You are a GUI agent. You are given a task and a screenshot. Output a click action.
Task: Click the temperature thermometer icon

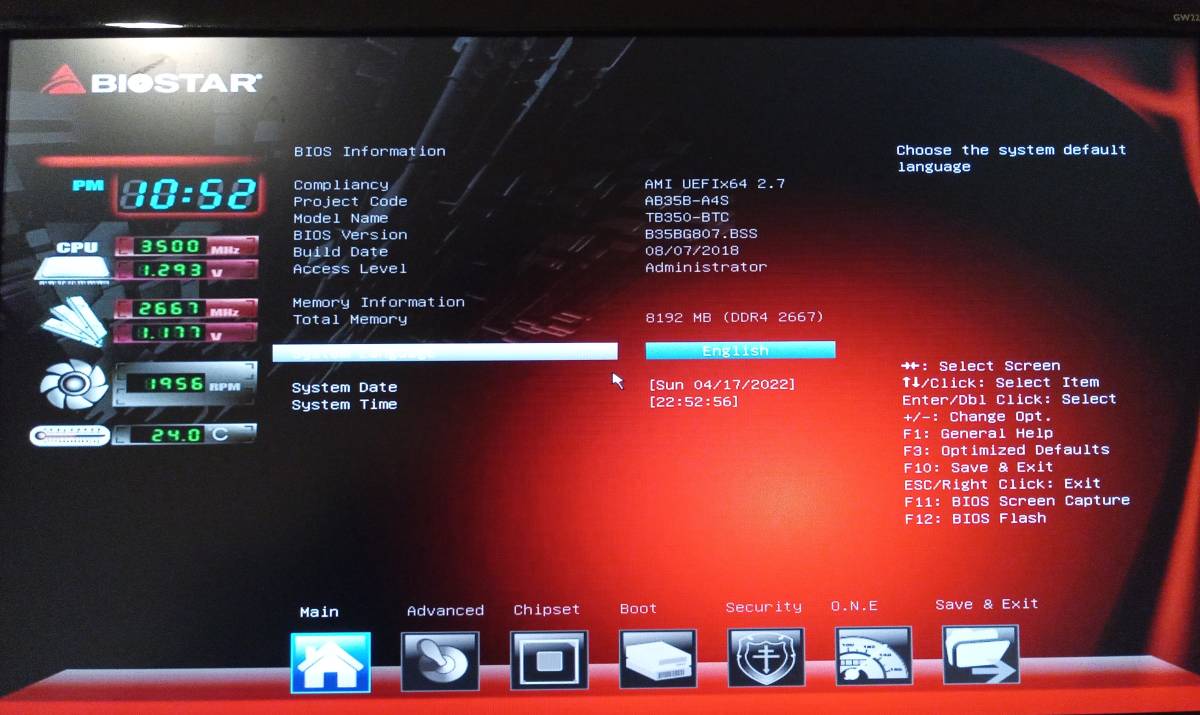(68, 434)
